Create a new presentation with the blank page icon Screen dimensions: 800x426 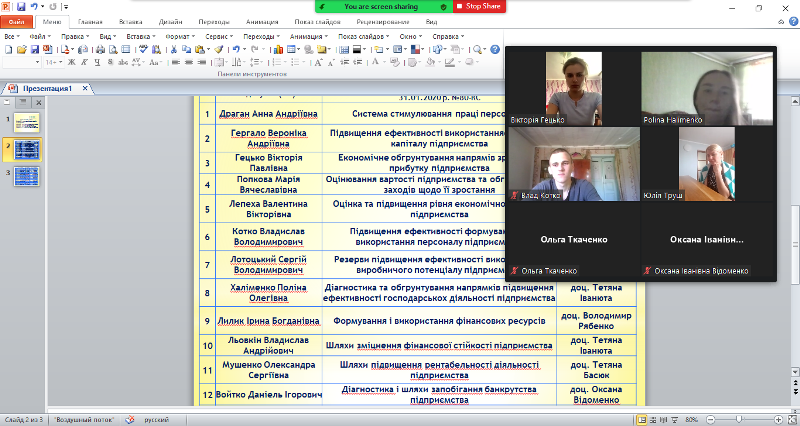click(x=8, y=49)
